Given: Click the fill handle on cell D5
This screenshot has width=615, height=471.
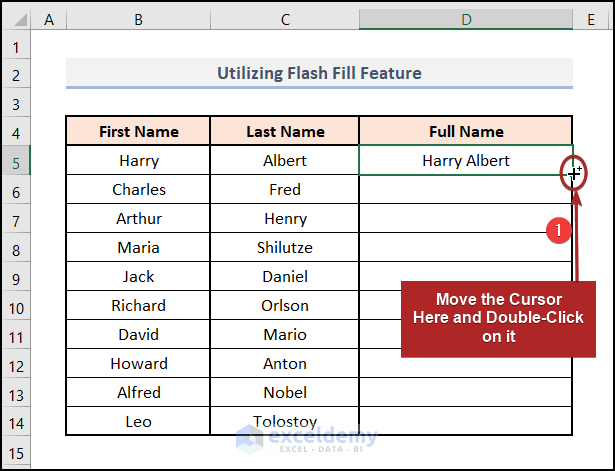Looking at the screenshot, I should tap(573, 175).
